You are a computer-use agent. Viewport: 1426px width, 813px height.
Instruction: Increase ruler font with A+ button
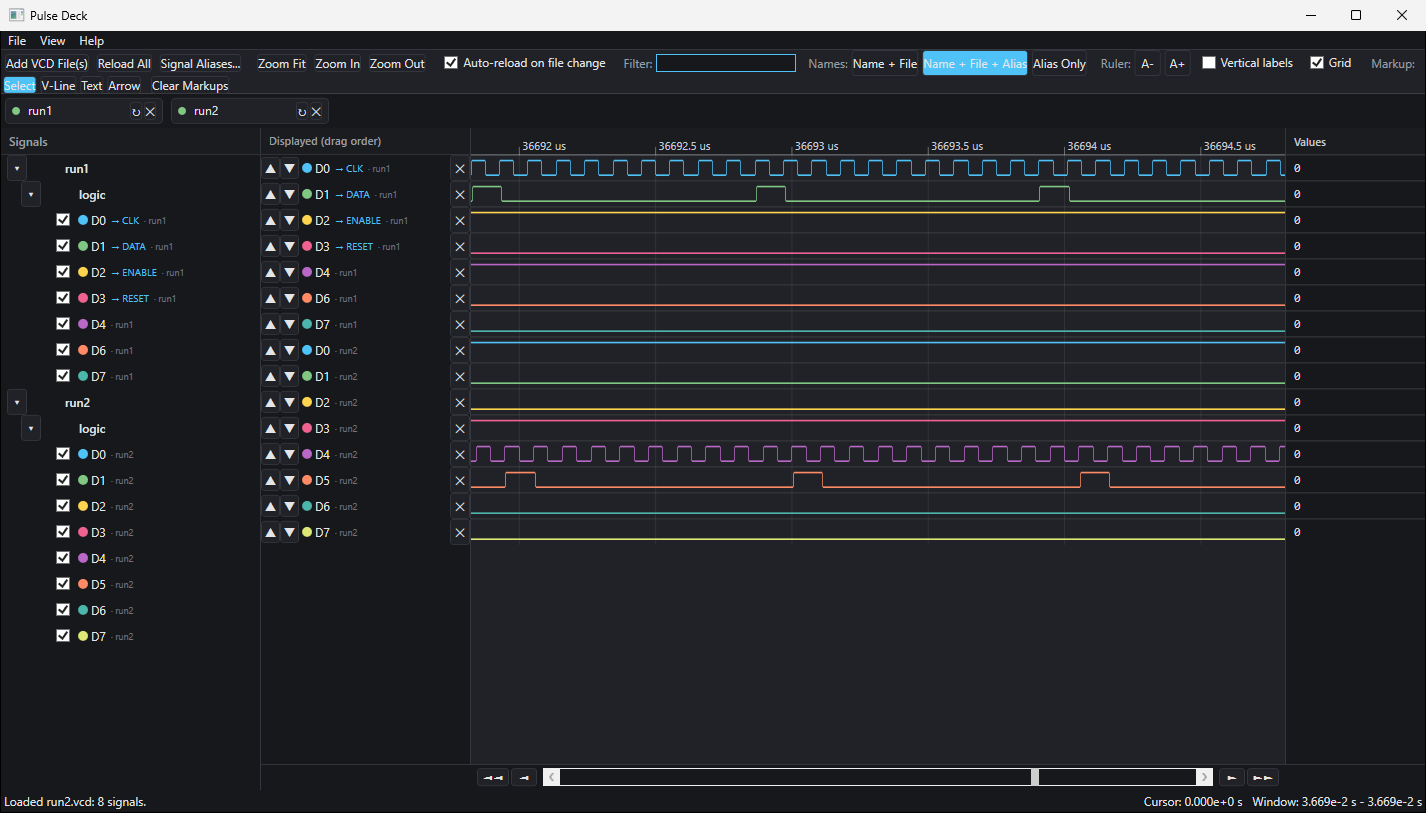1177,64
